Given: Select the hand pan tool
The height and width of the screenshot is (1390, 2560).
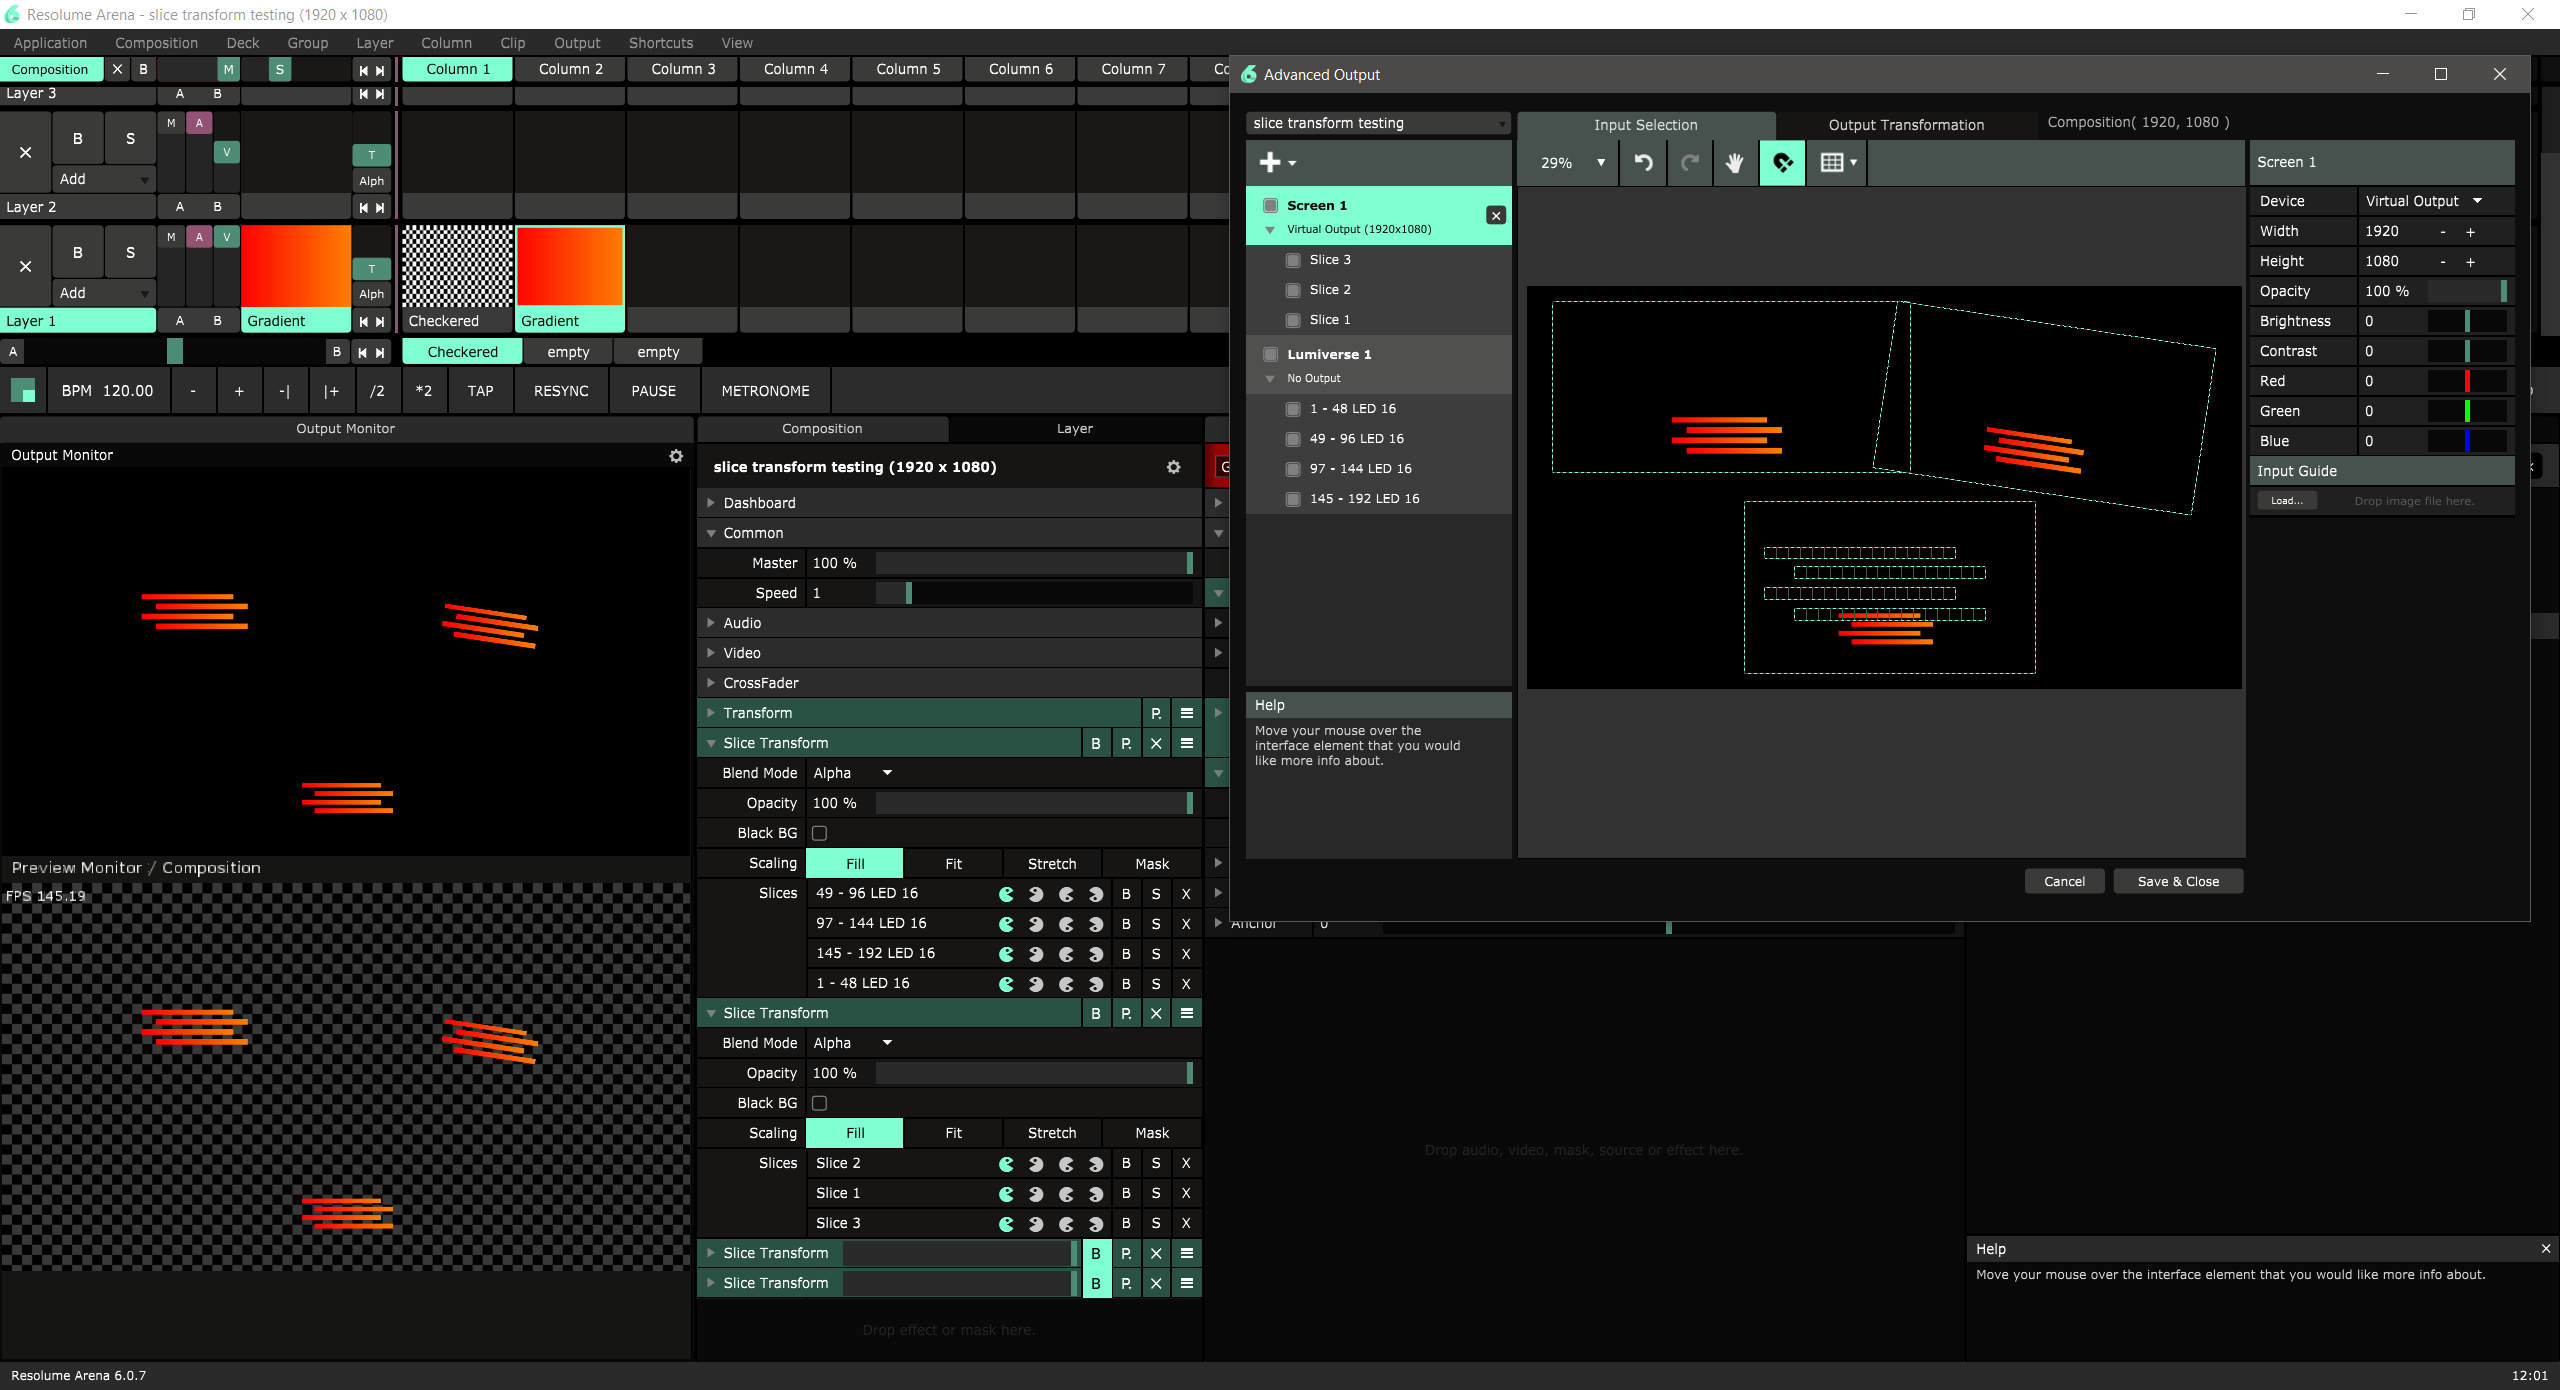Looking at the screenshot, I should [1735, 162].
